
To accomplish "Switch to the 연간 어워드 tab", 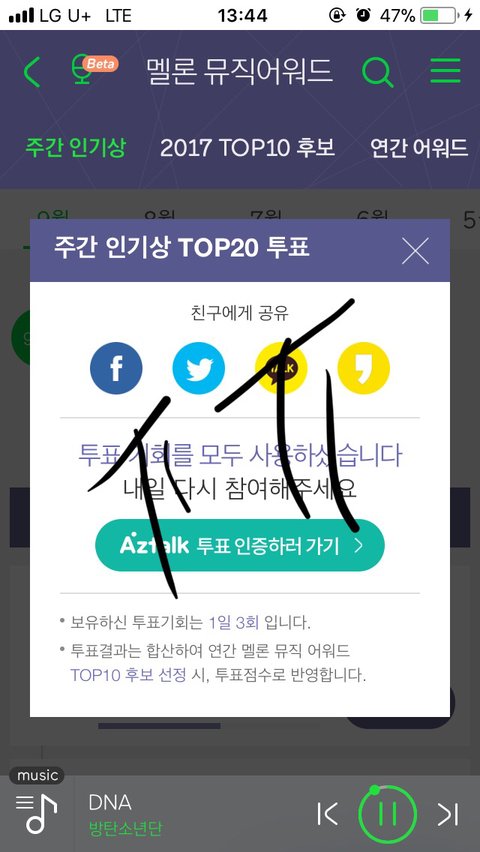I will tap(419, 148).
